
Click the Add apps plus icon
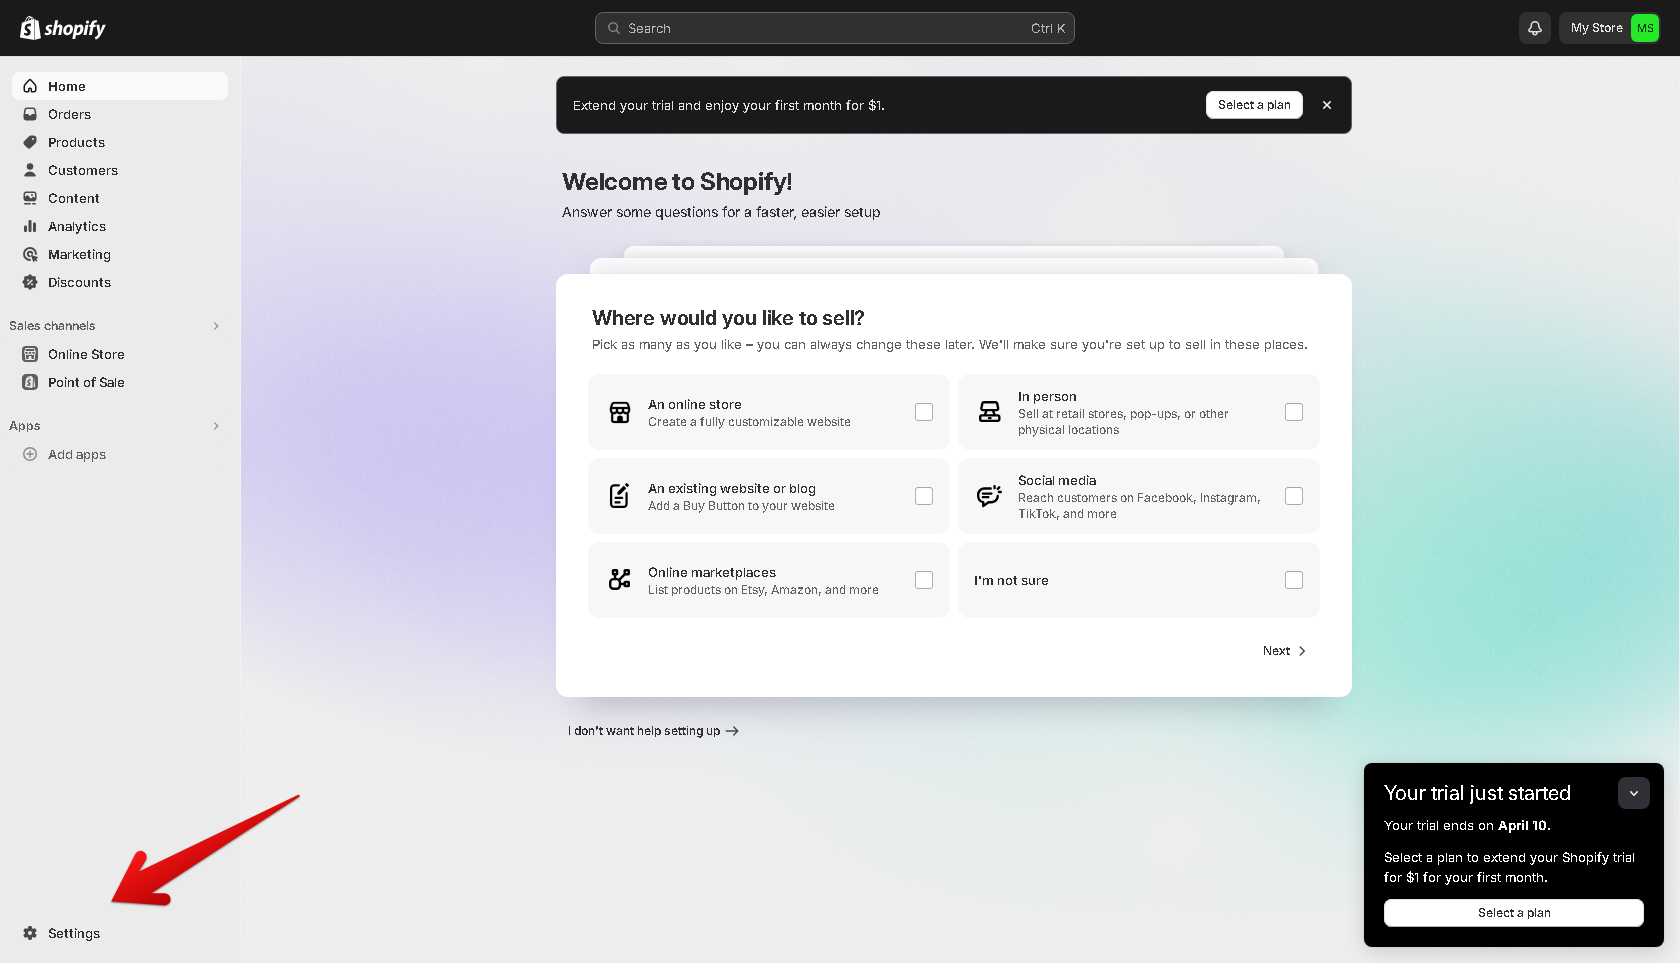(30, 454)
